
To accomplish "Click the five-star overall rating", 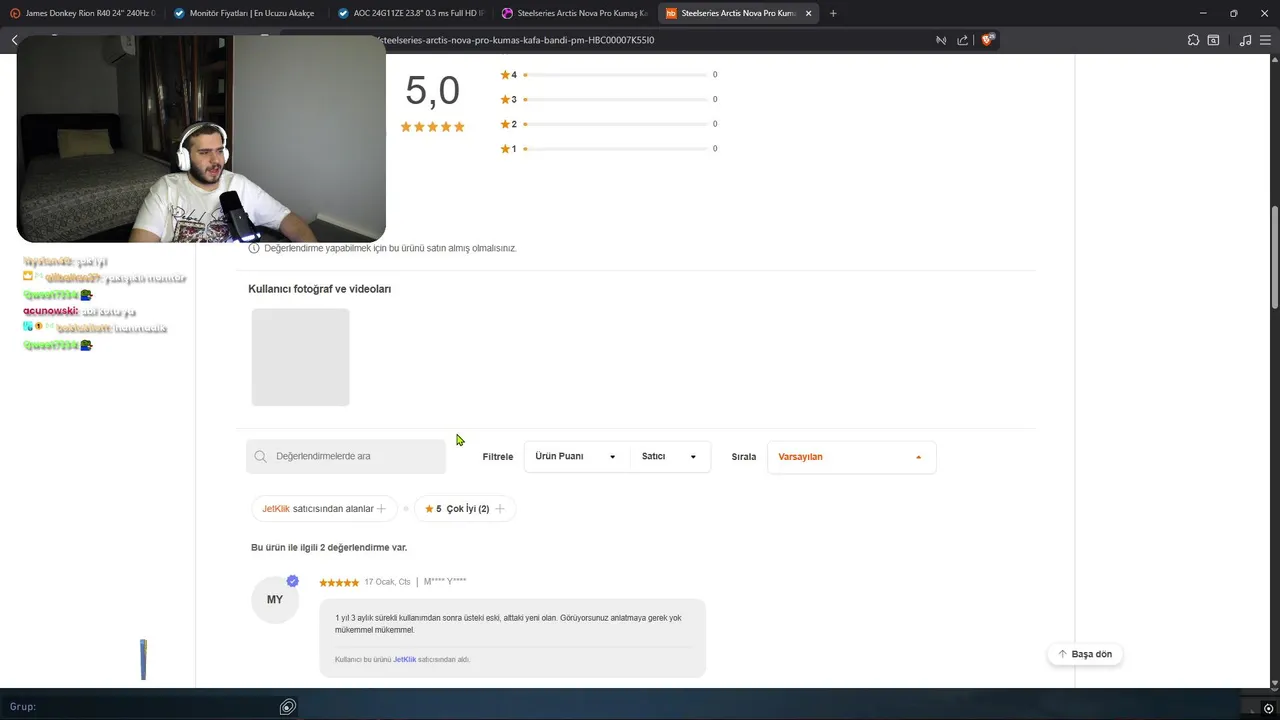I will [x=432, y=127].
